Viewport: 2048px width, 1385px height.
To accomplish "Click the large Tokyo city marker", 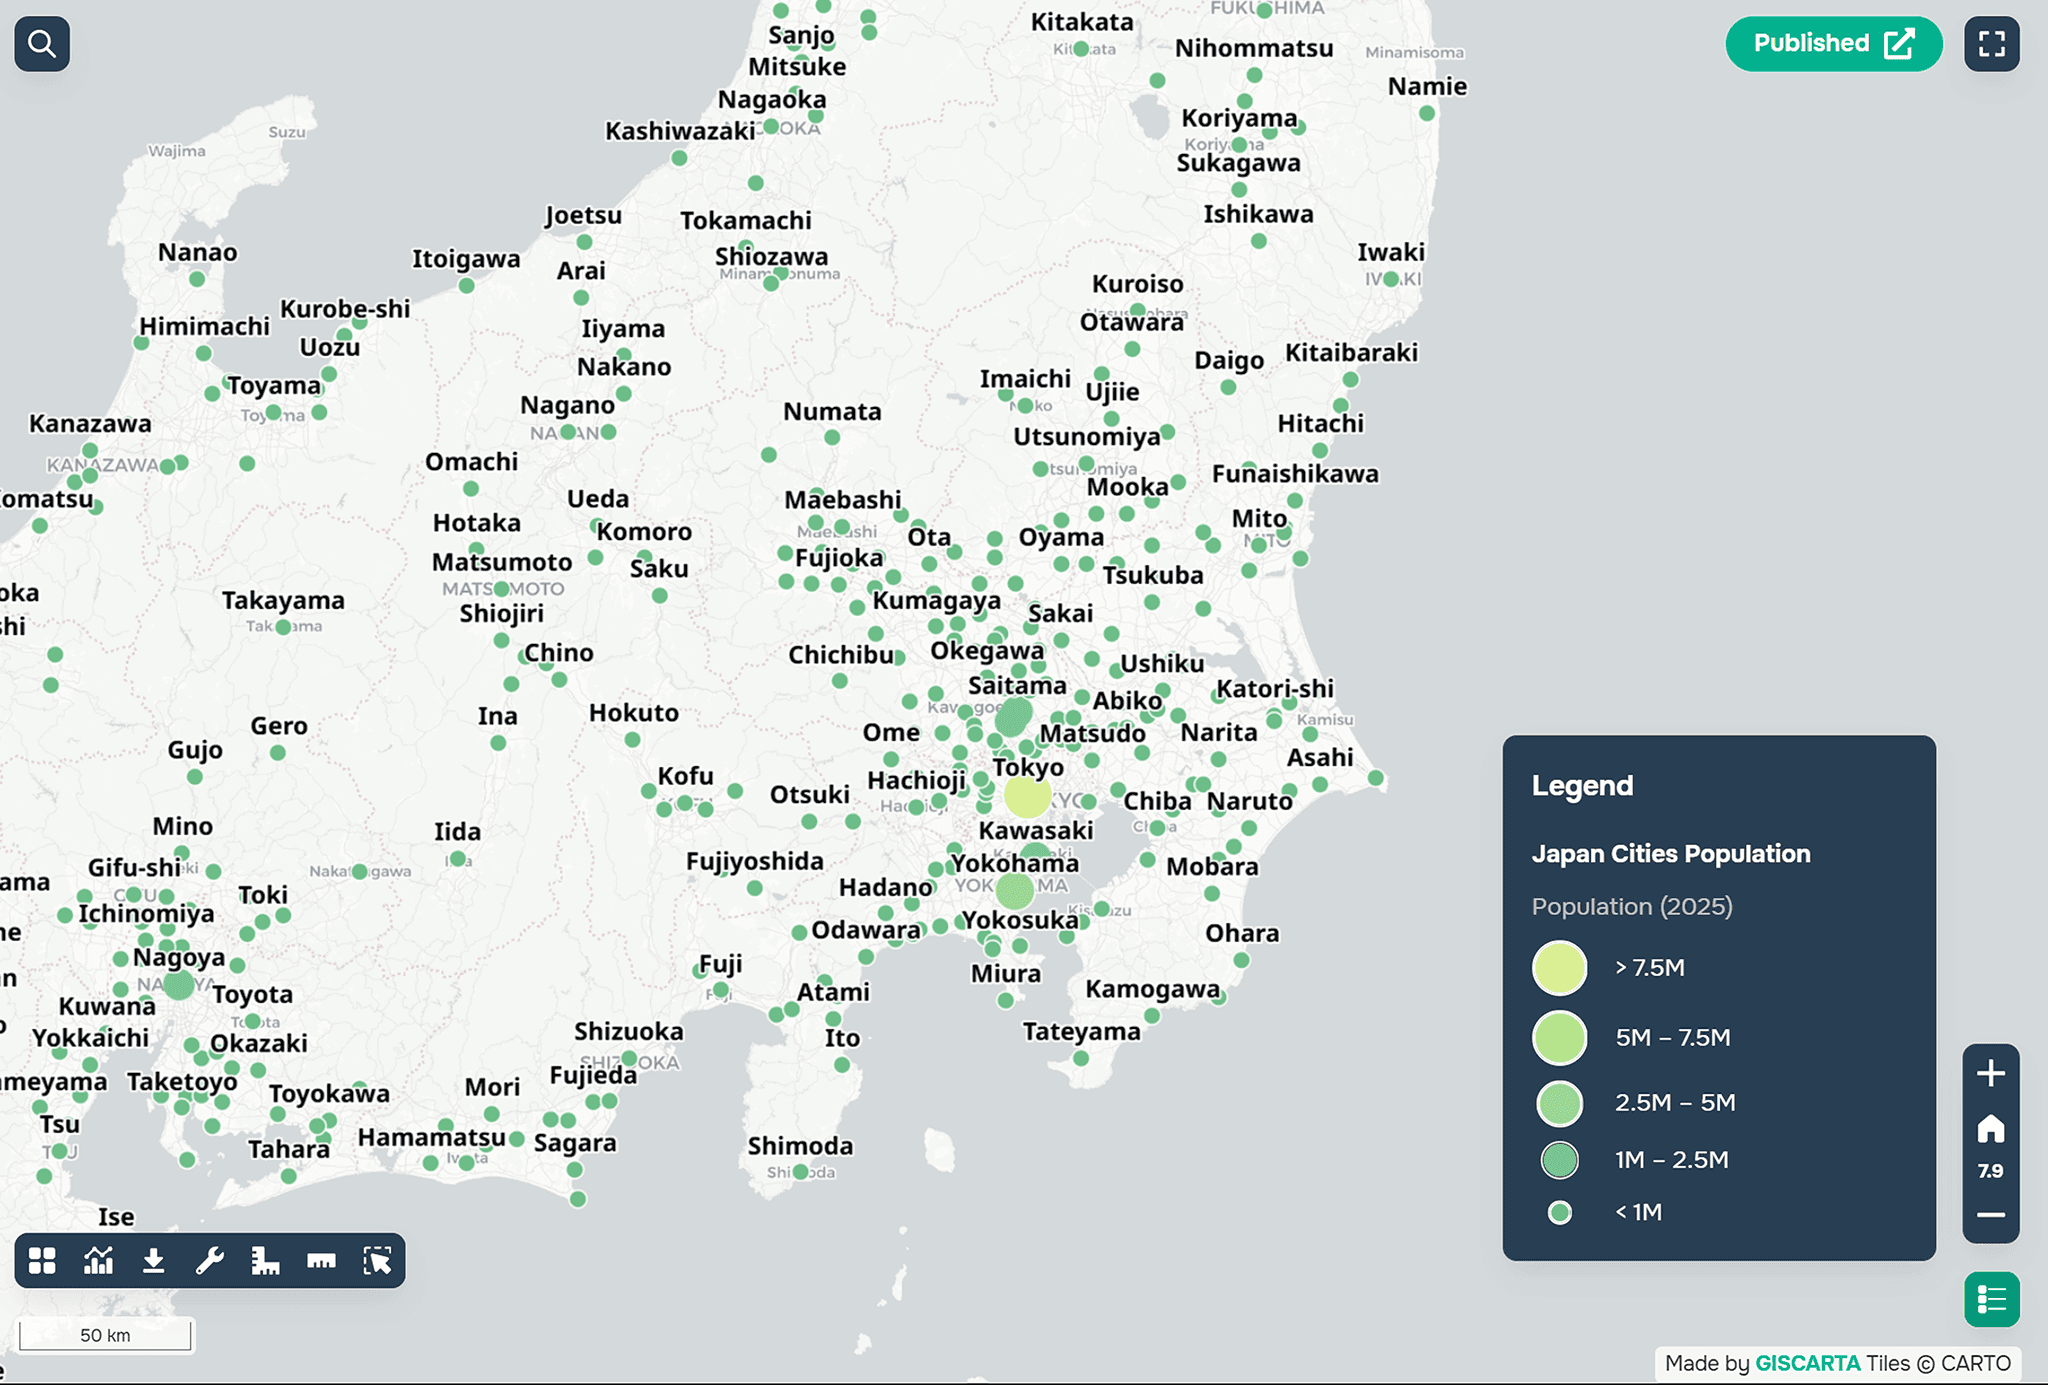I will point(1027,797).
